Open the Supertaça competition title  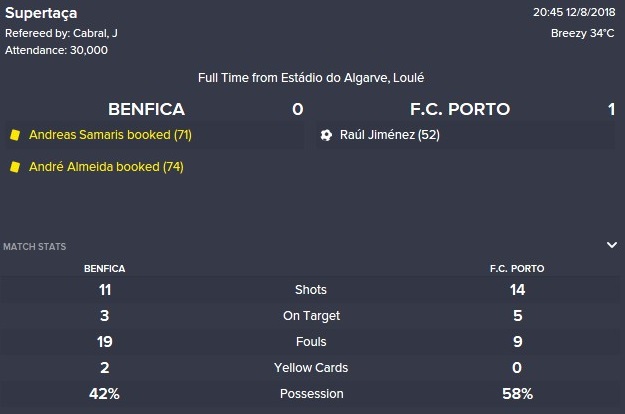(x=41, y=13)
